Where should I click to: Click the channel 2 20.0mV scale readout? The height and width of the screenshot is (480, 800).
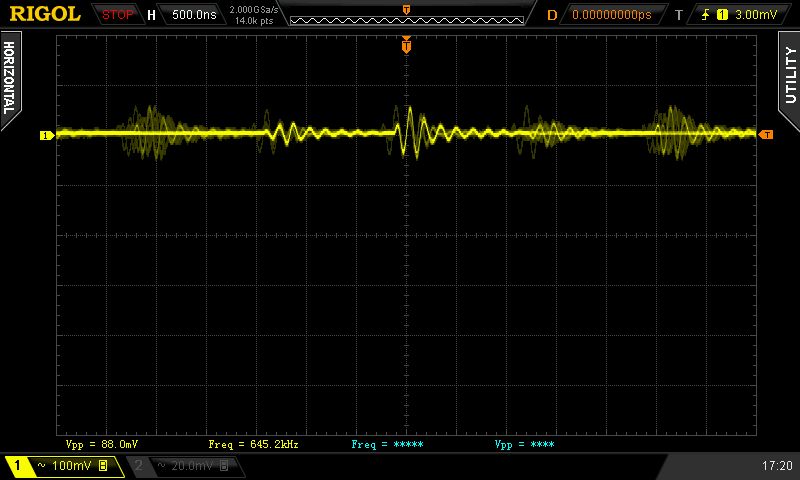click(x=192, y=466)
